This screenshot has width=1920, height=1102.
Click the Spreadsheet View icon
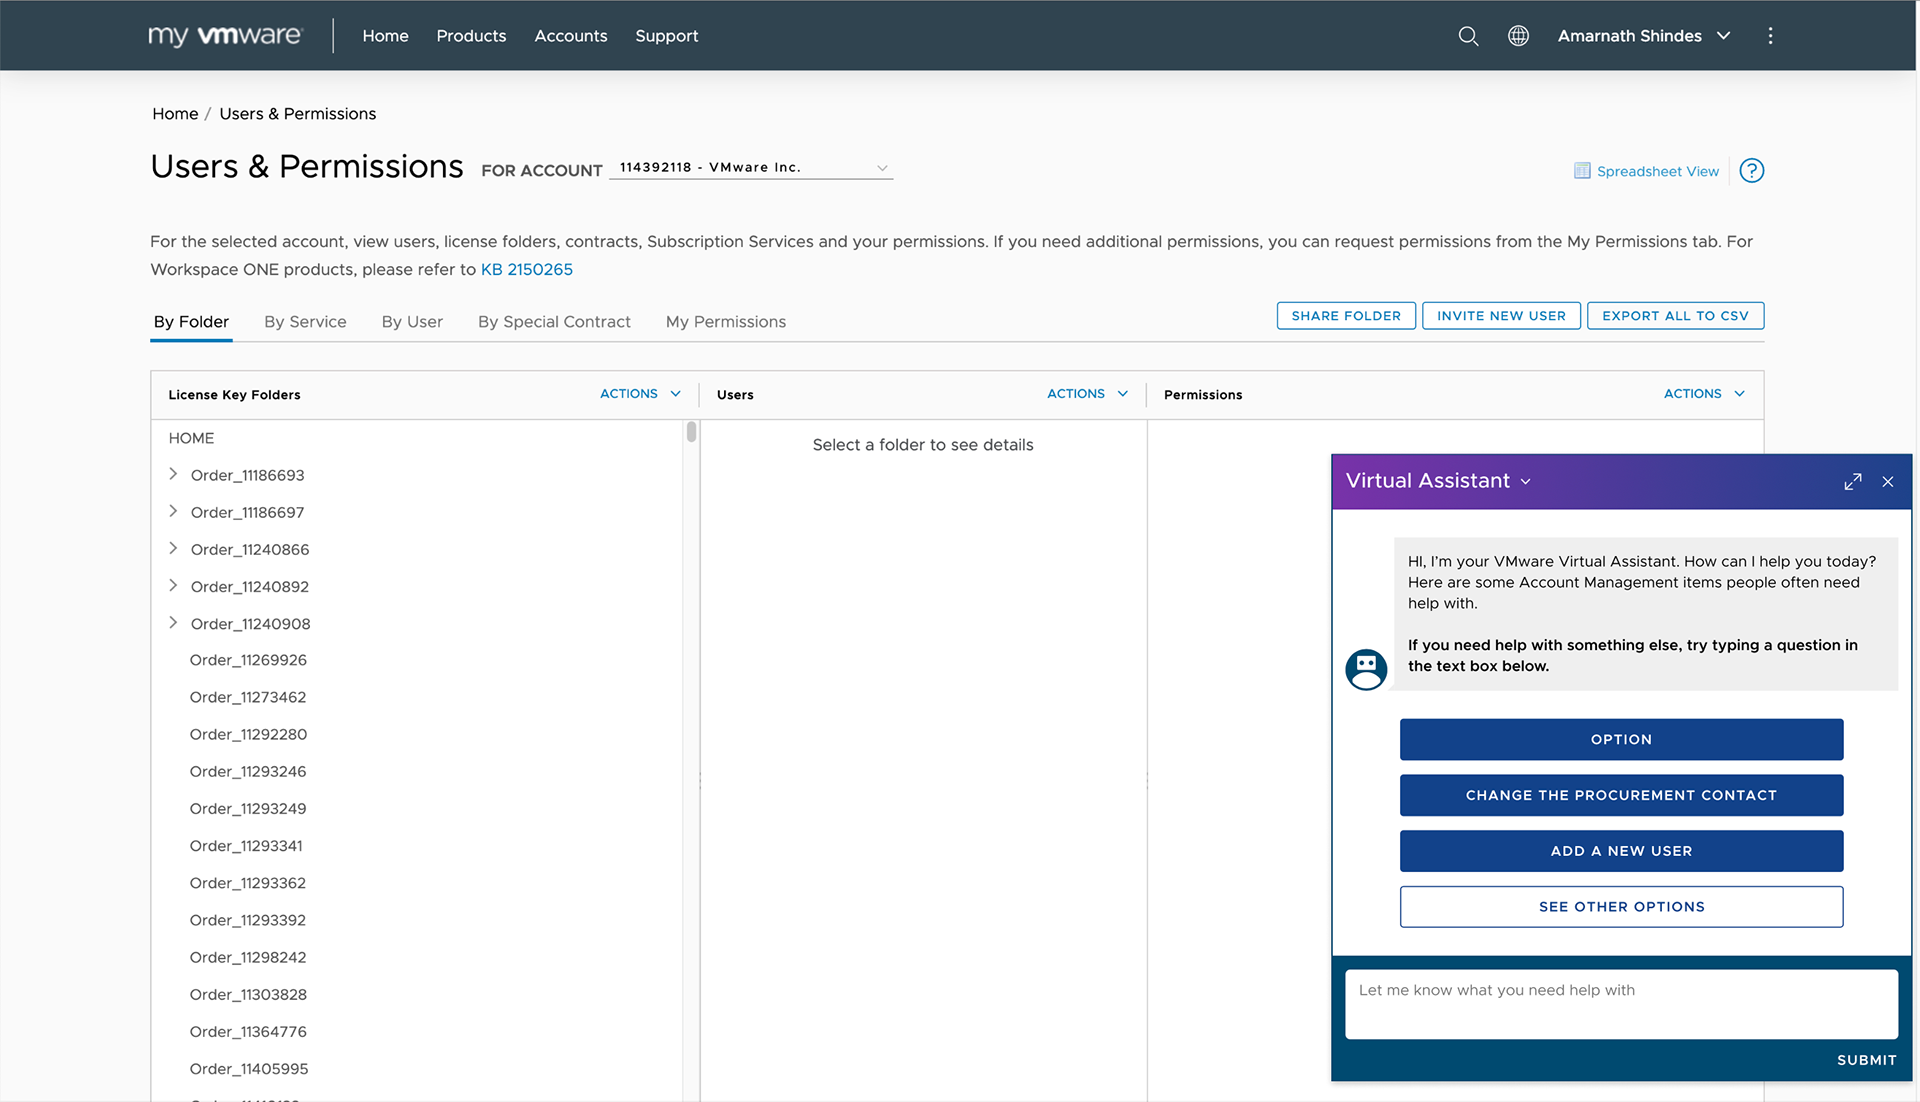pyautogui.click(x=1582, y=171)
